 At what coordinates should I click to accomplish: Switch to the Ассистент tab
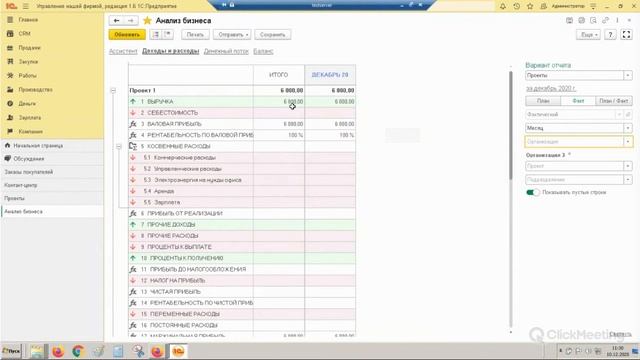(x=123, y=51)
